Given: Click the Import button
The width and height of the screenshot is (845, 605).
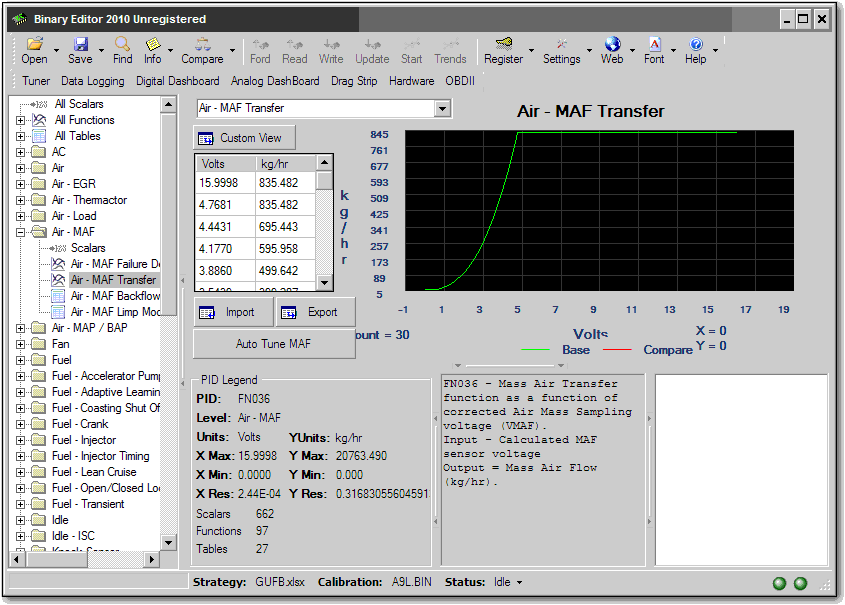Looking at the screenshot, I should tap(233, 312).
